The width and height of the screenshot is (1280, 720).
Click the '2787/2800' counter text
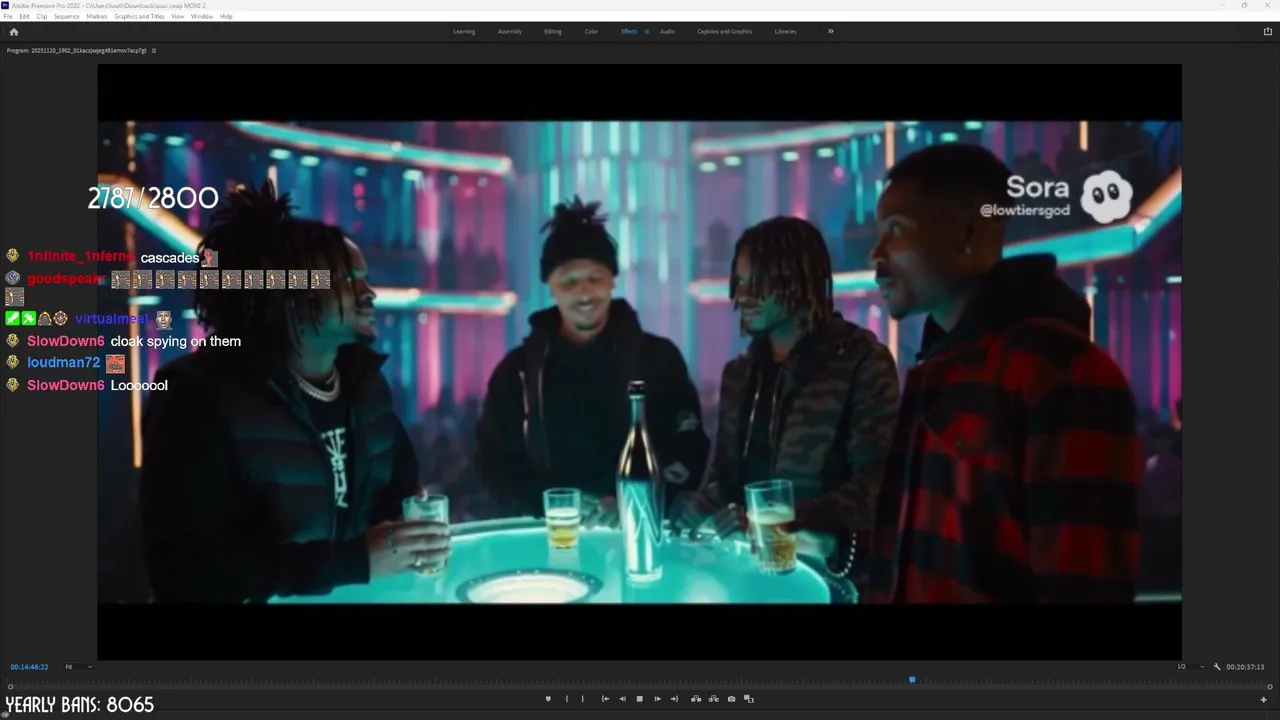(x=153, y=198)
